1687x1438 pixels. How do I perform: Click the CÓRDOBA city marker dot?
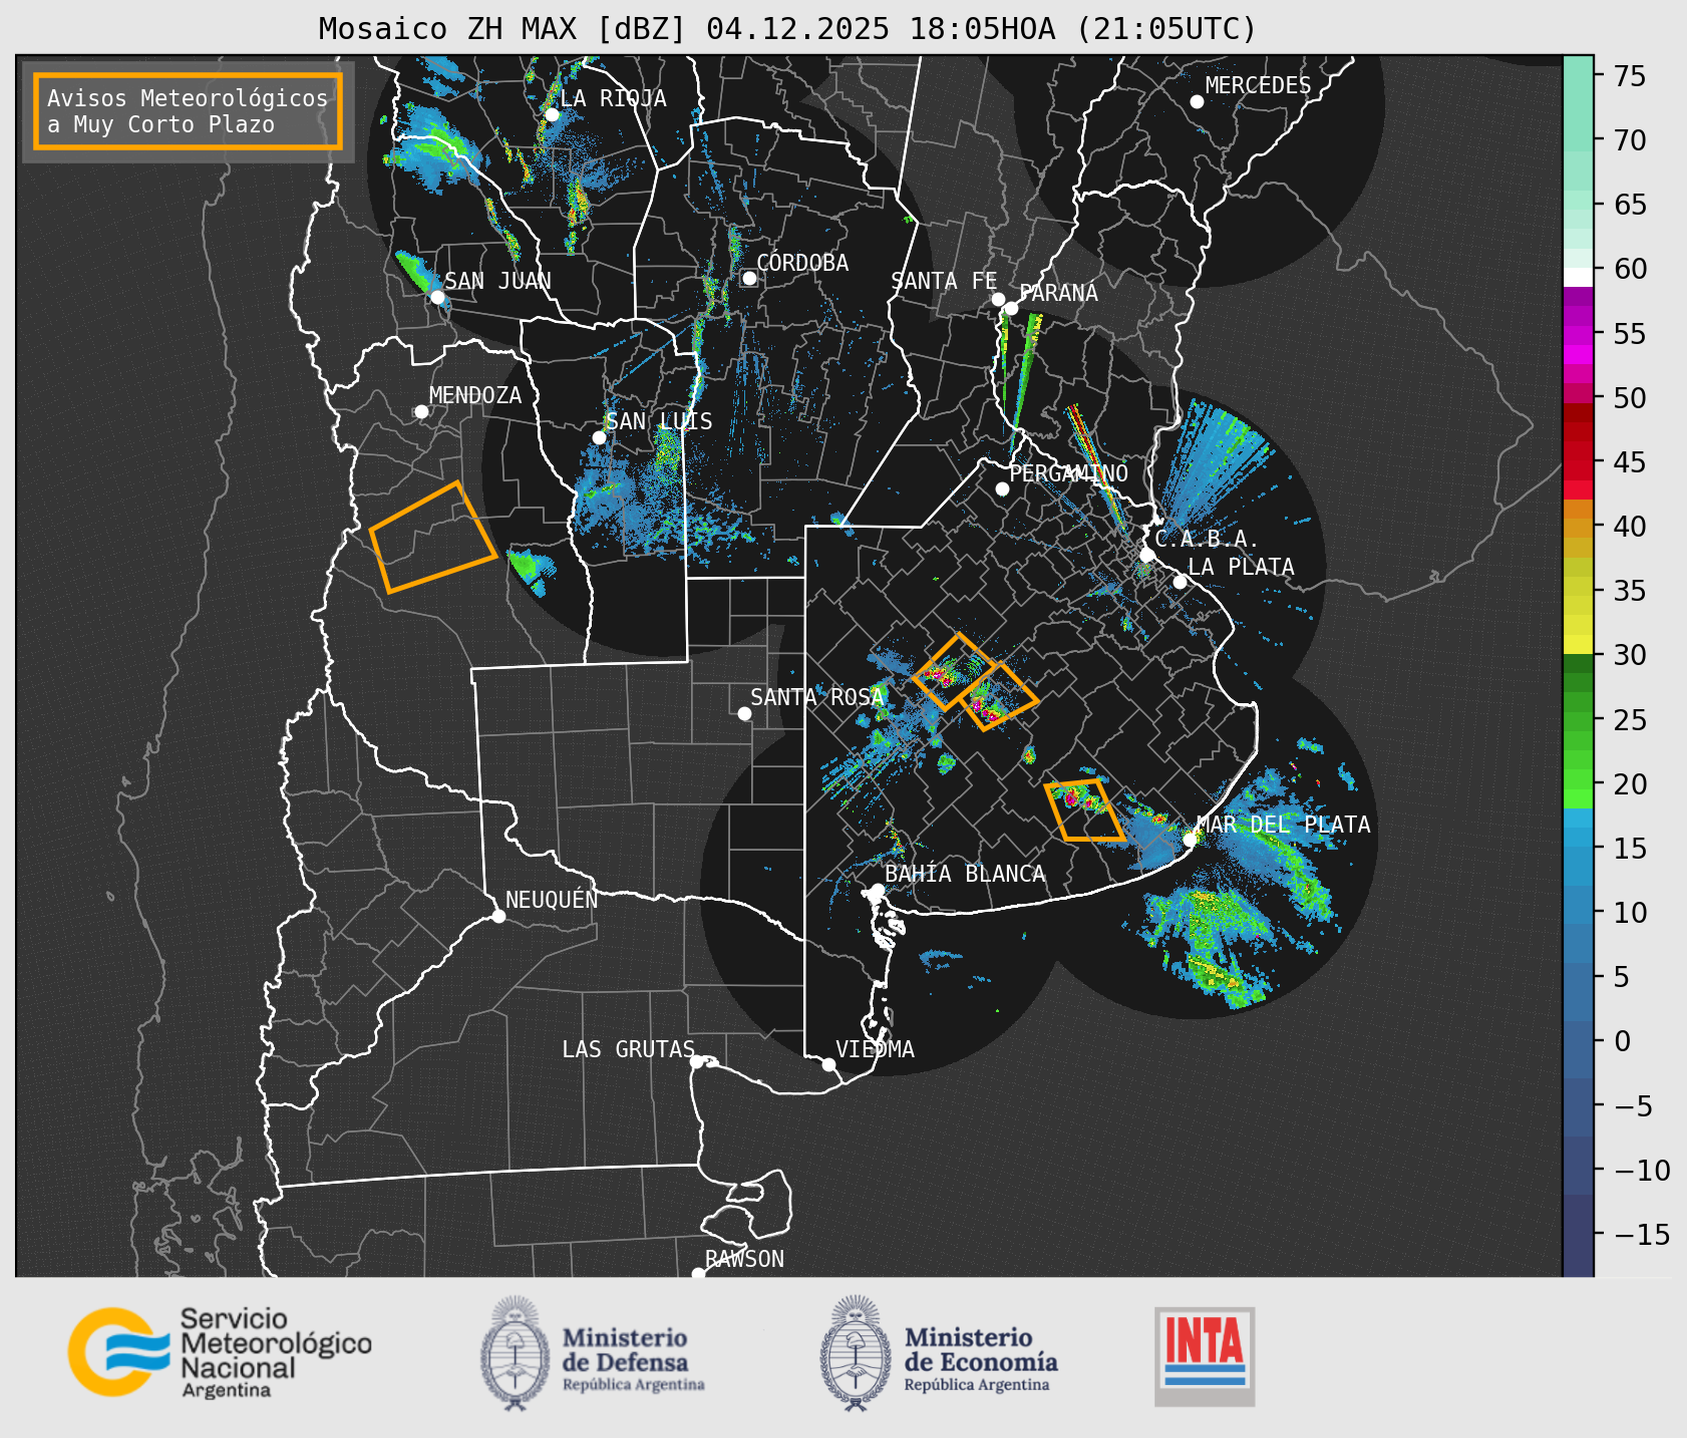749,278
